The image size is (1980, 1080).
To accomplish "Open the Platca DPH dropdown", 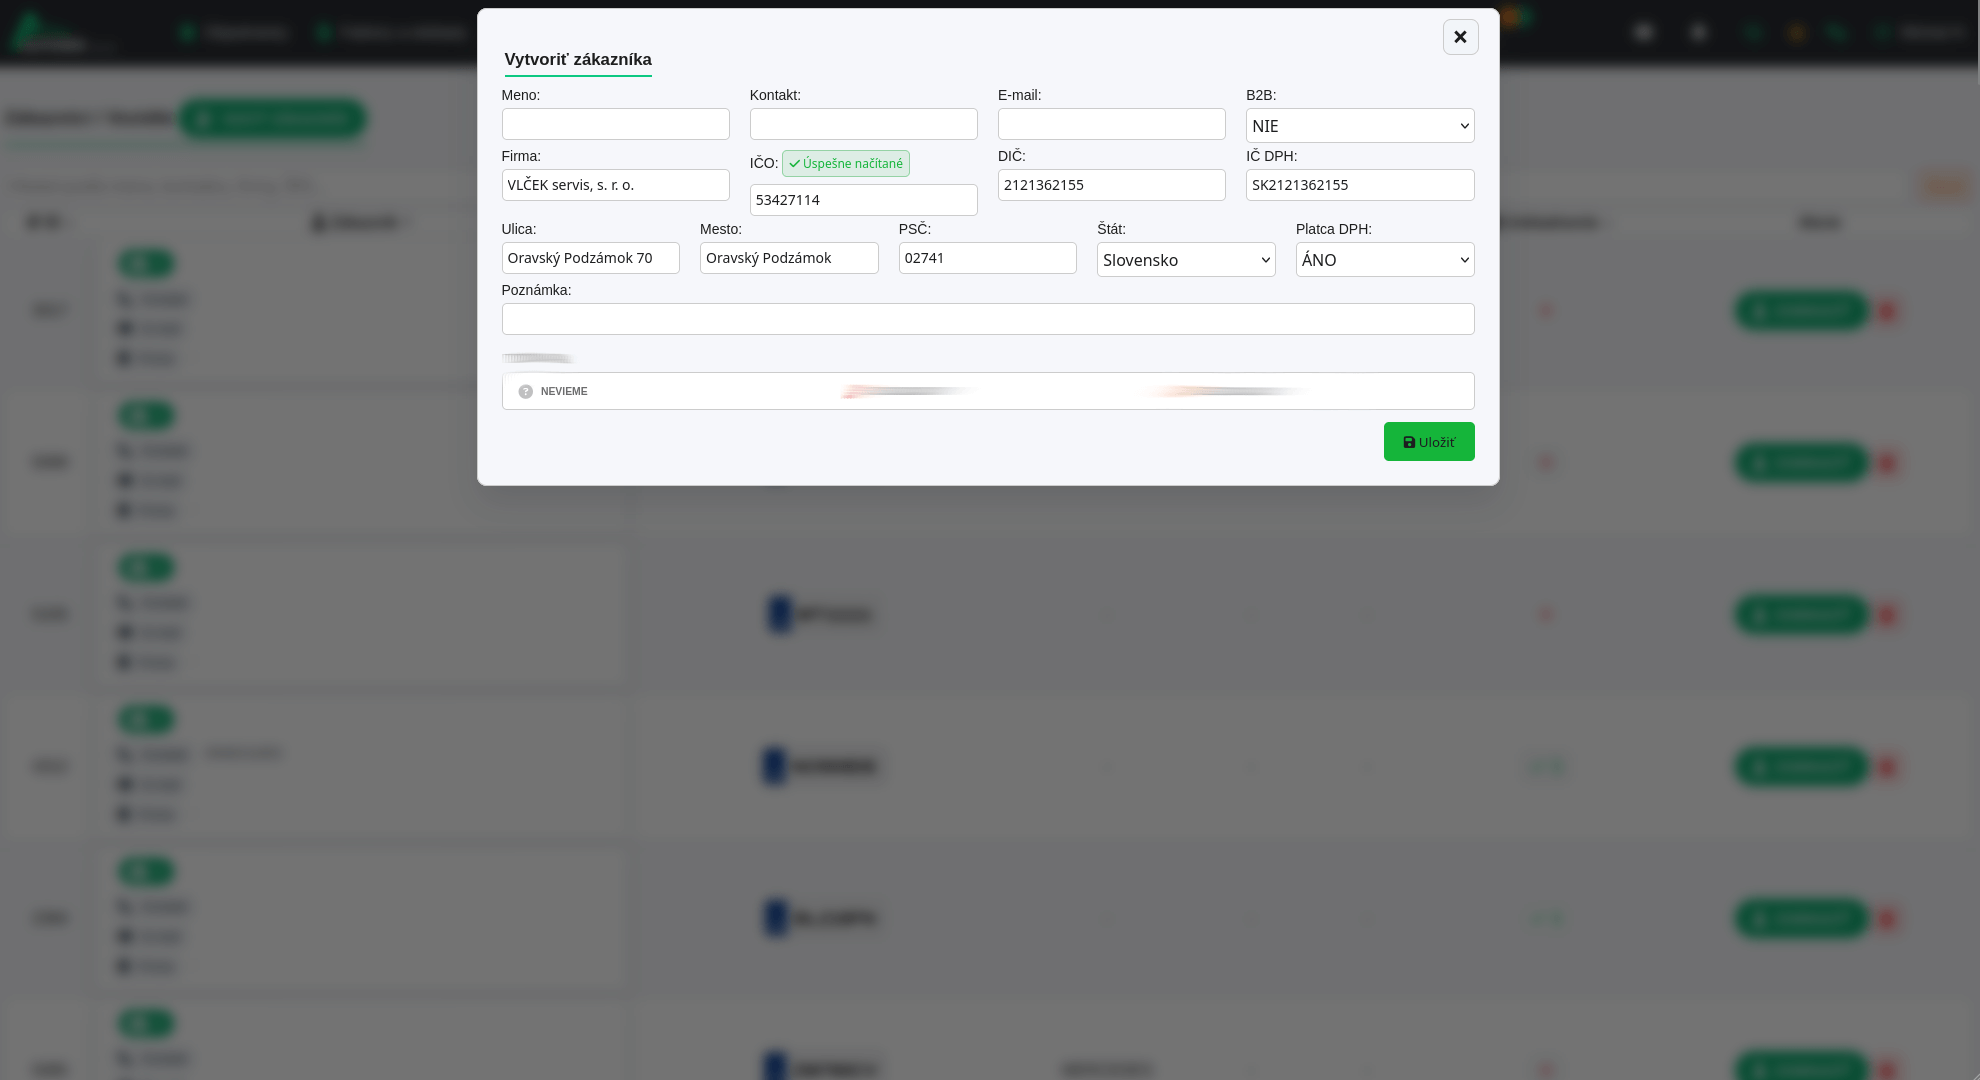I will [x=1384, y=260].
